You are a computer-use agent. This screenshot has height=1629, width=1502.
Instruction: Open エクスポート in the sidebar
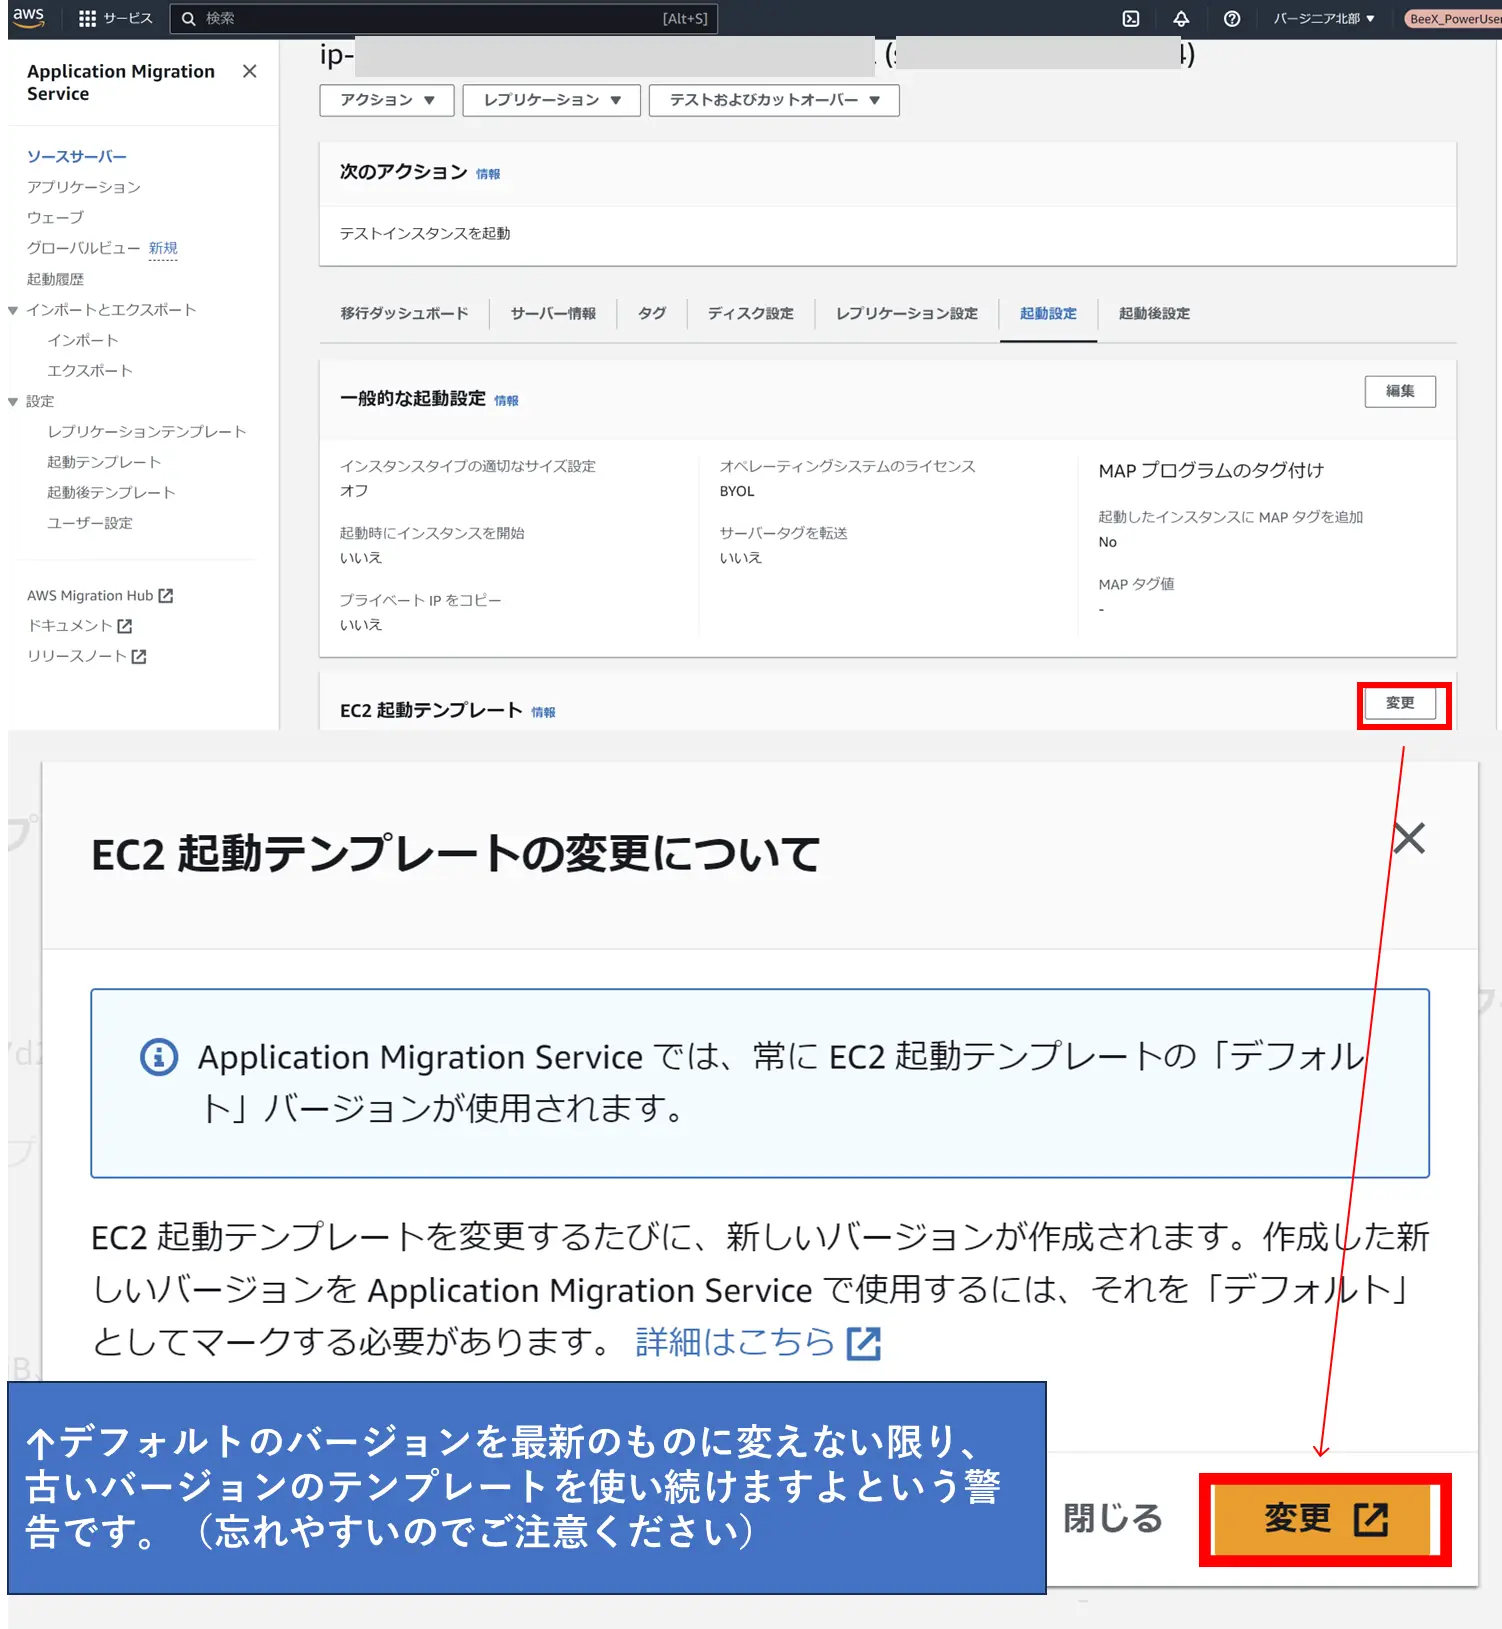(x=90, y=370)
